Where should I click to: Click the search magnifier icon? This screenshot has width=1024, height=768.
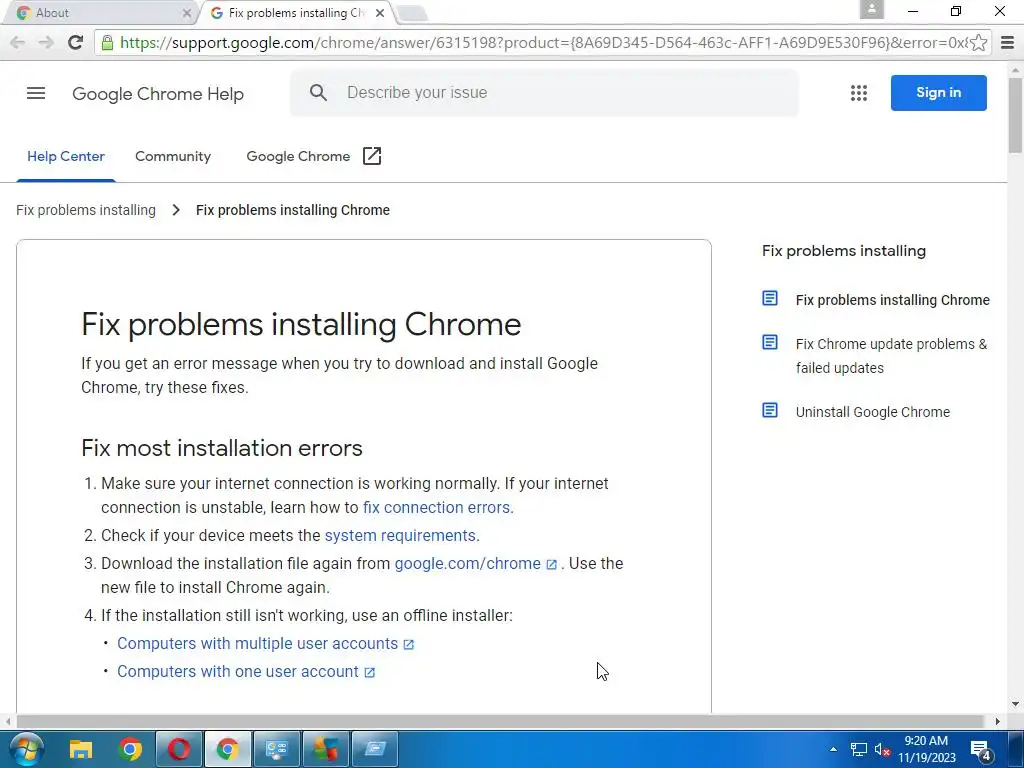[x=318, y=93]
